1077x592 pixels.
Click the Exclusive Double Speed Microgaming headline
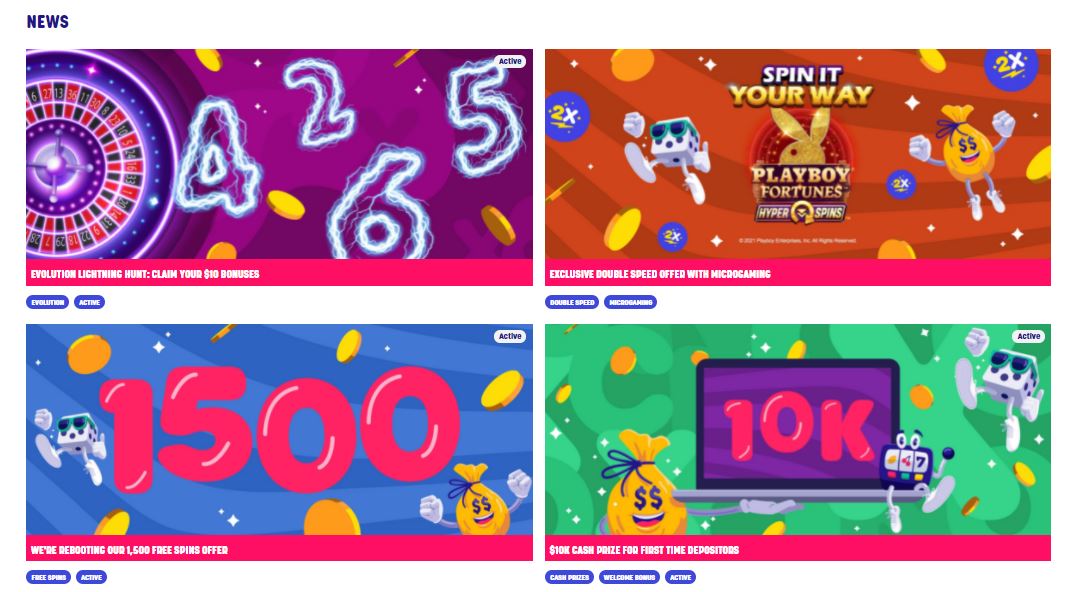659,274
